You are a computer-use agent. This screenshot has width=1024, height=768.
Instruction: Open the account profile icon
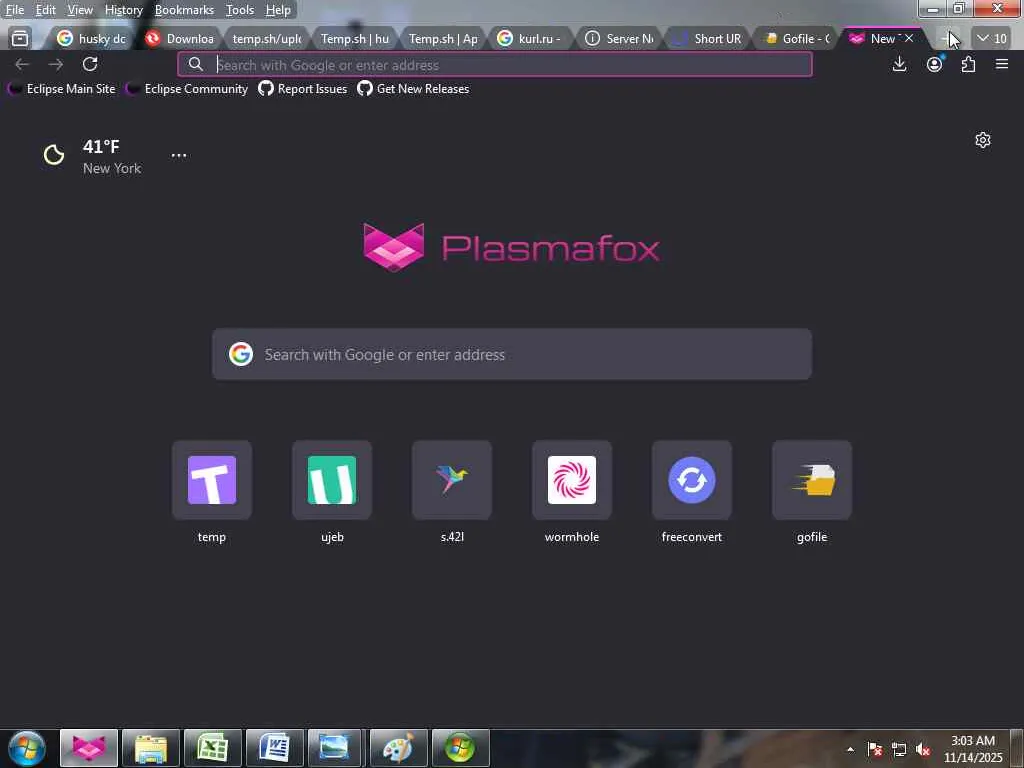(935, 64)
